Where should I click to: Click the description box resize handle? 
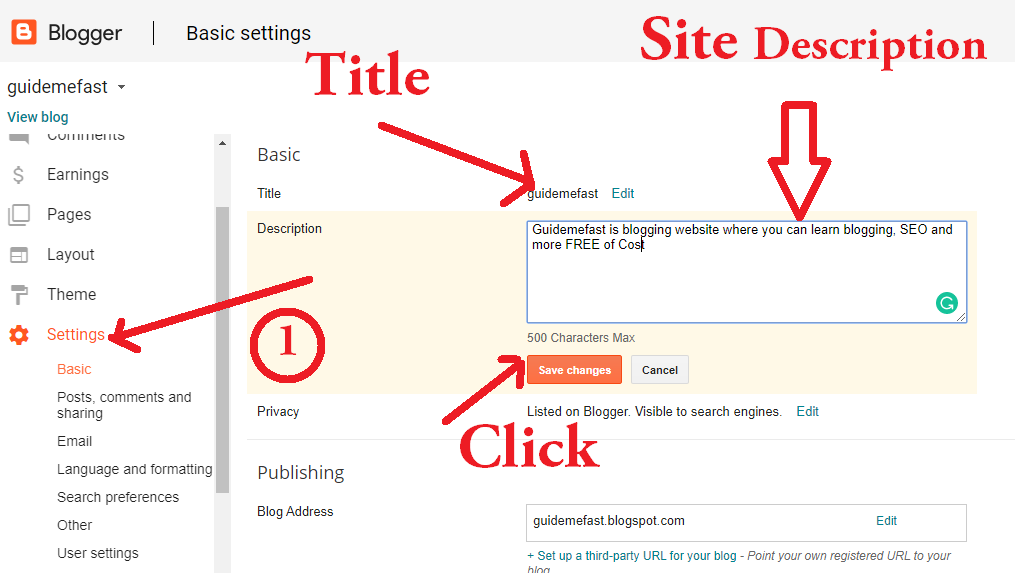point(961,317)
